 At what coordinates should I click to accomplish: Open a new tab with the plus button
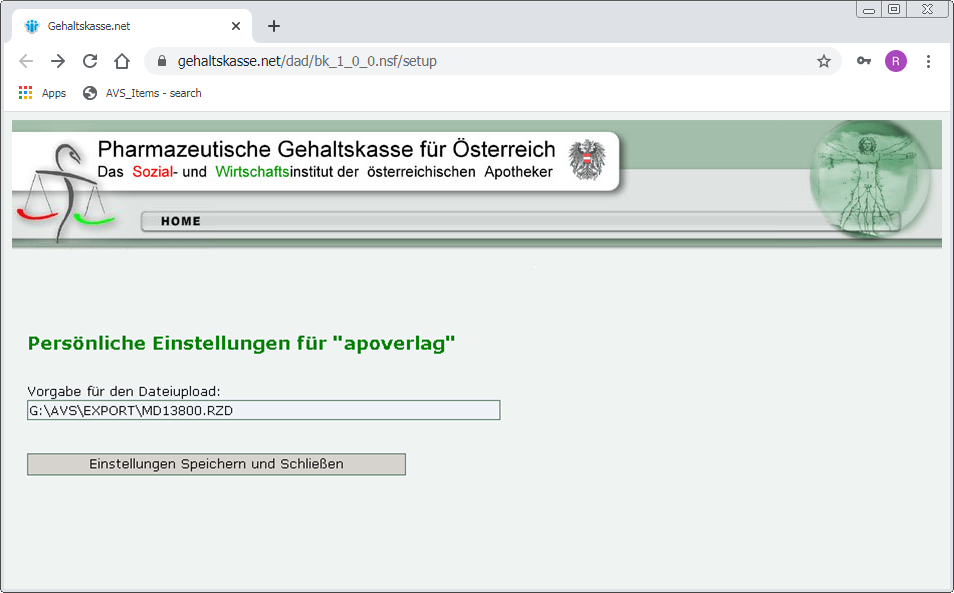tap(273, 26)
